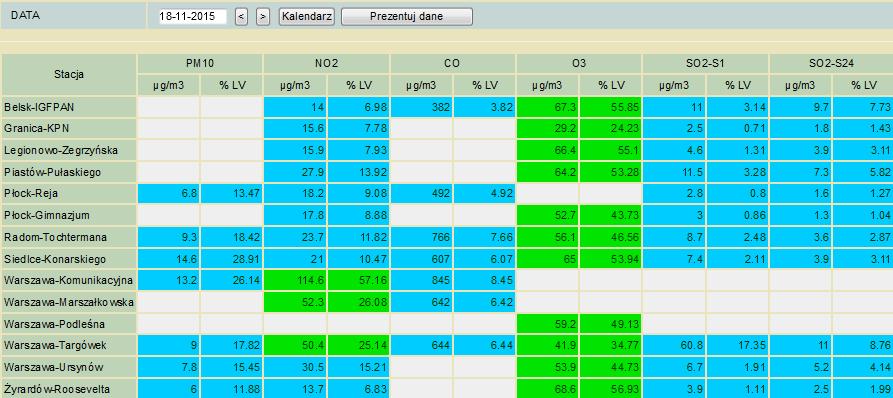Select the Stacja column header

(69, 75)
